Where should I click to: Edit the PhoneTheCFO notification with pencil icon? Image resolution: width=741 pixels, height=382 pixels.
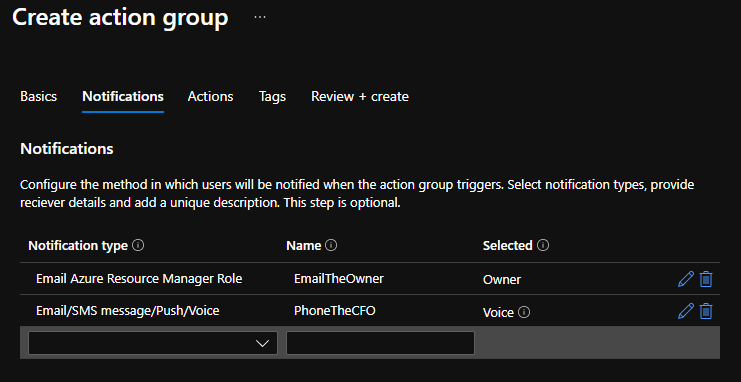point(686,311)
